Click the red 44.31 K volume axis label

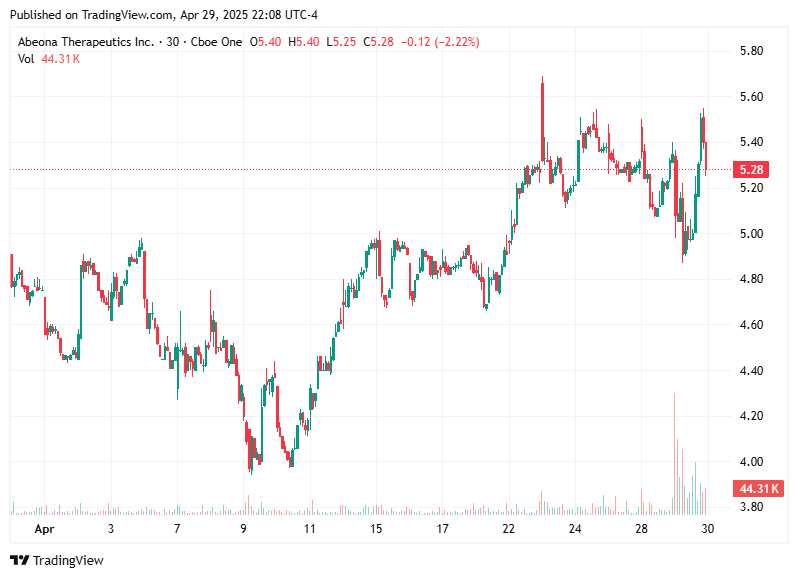pyautogui.click(x=758, y=488)
